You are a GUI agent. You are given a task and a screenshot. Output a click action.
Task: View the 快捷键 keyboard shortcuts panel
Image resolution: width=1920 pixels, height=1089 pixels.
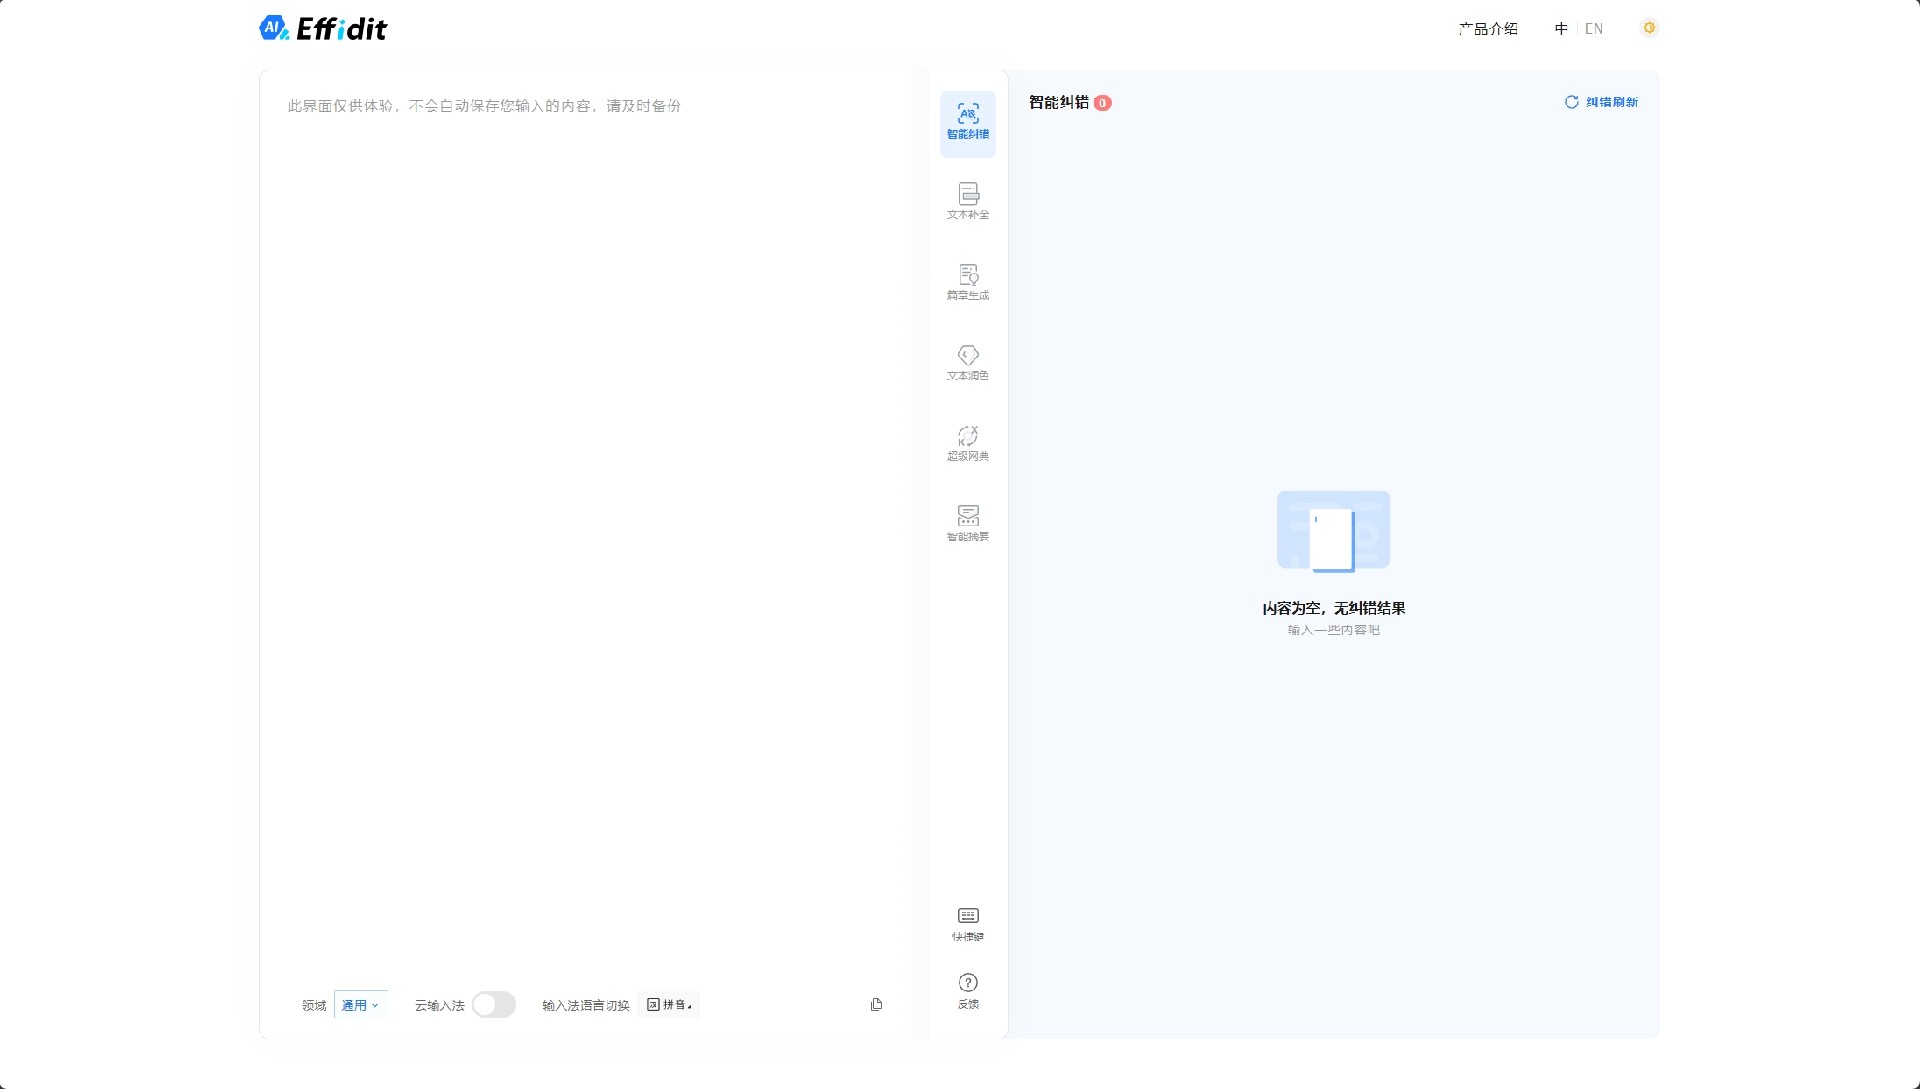pos(967,923)
